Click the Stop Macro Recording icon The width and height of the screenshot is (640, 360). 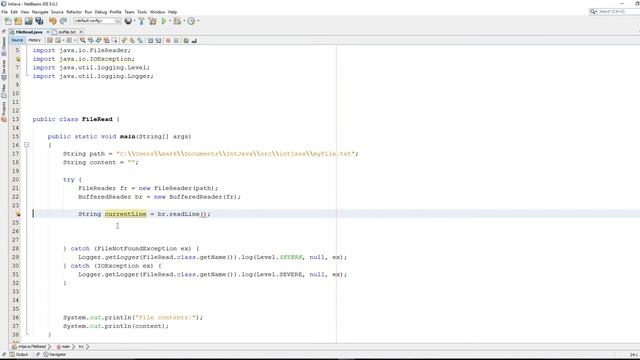click(x=176, y=40)
